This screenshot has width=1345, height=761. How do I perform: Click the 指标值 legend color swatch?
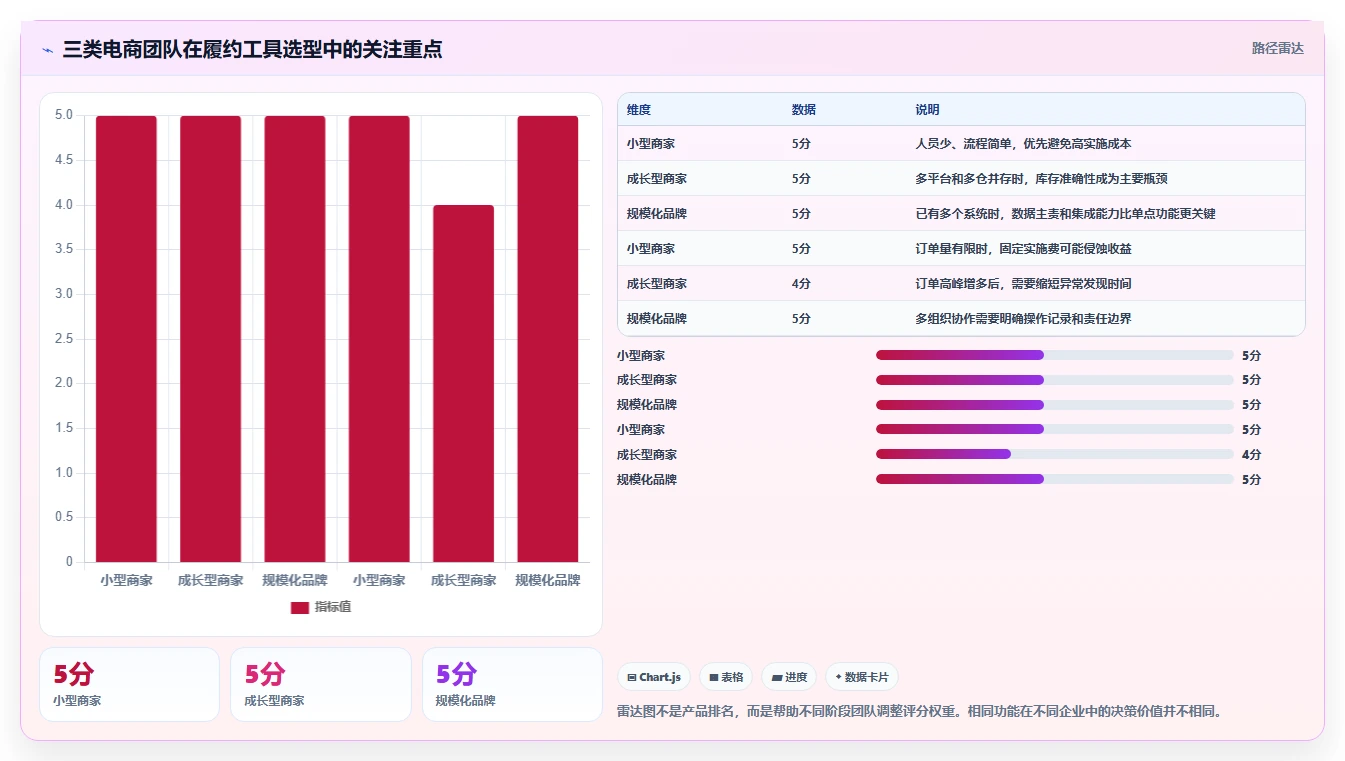pyautogui.click(x=300, y=608)
